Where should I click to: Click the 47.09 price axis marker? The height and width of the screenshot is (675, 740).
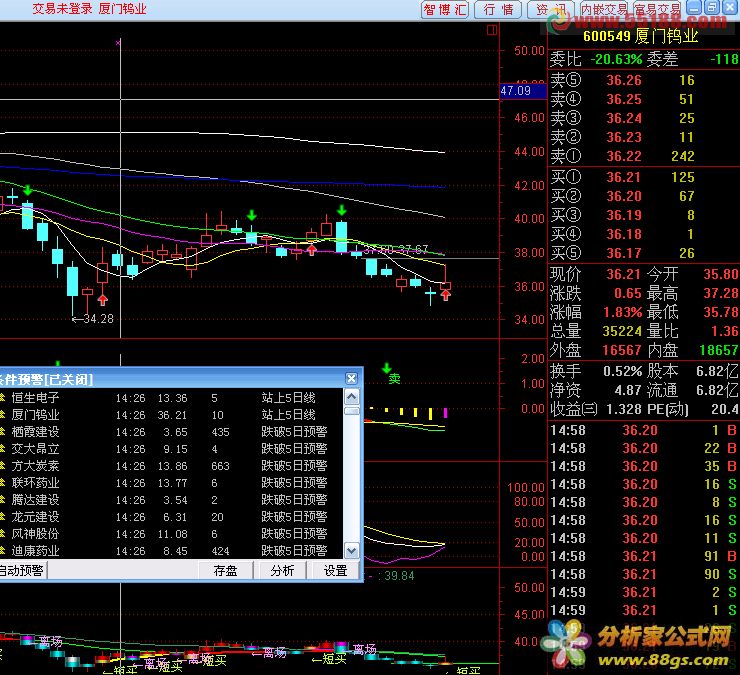click(522, 91)
